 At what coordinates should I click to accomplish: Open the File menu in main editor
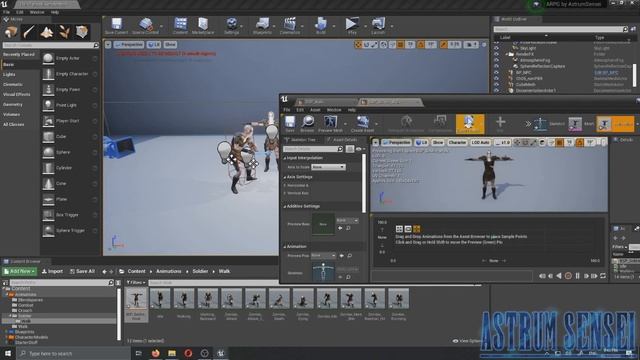[x=7, y=12]
